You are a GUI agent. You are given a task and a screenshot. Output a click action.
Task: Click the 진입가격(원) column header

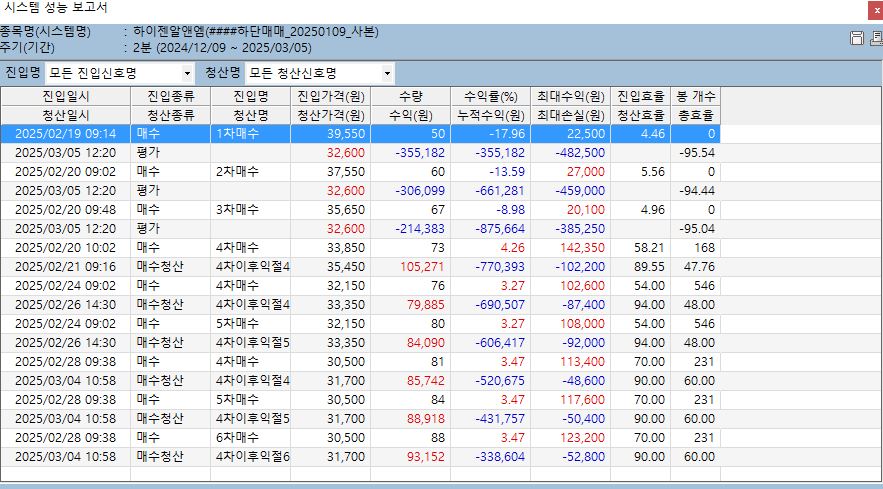coord(331,97)
